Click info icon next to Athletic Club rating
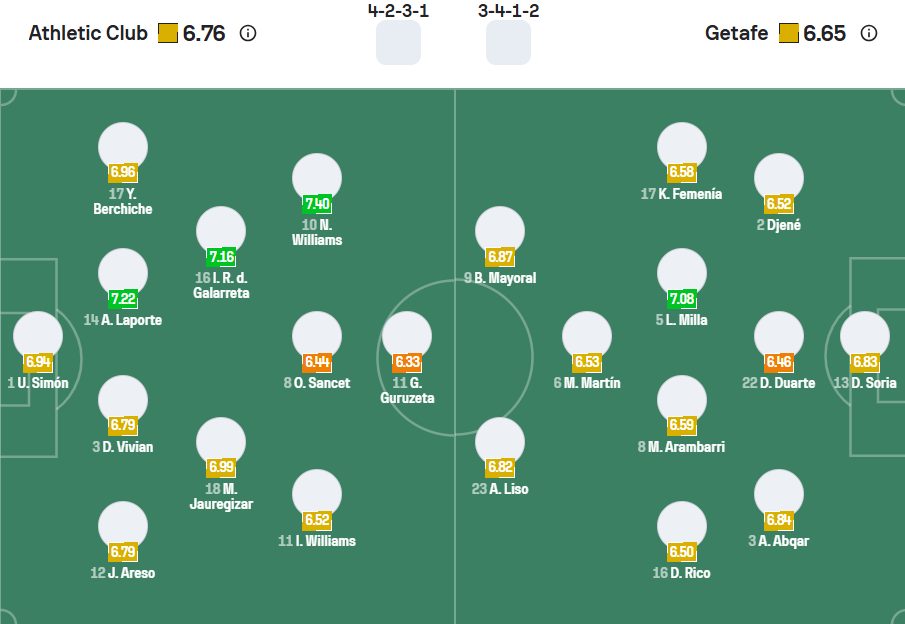905x624 pixels. tap(248, 33)
